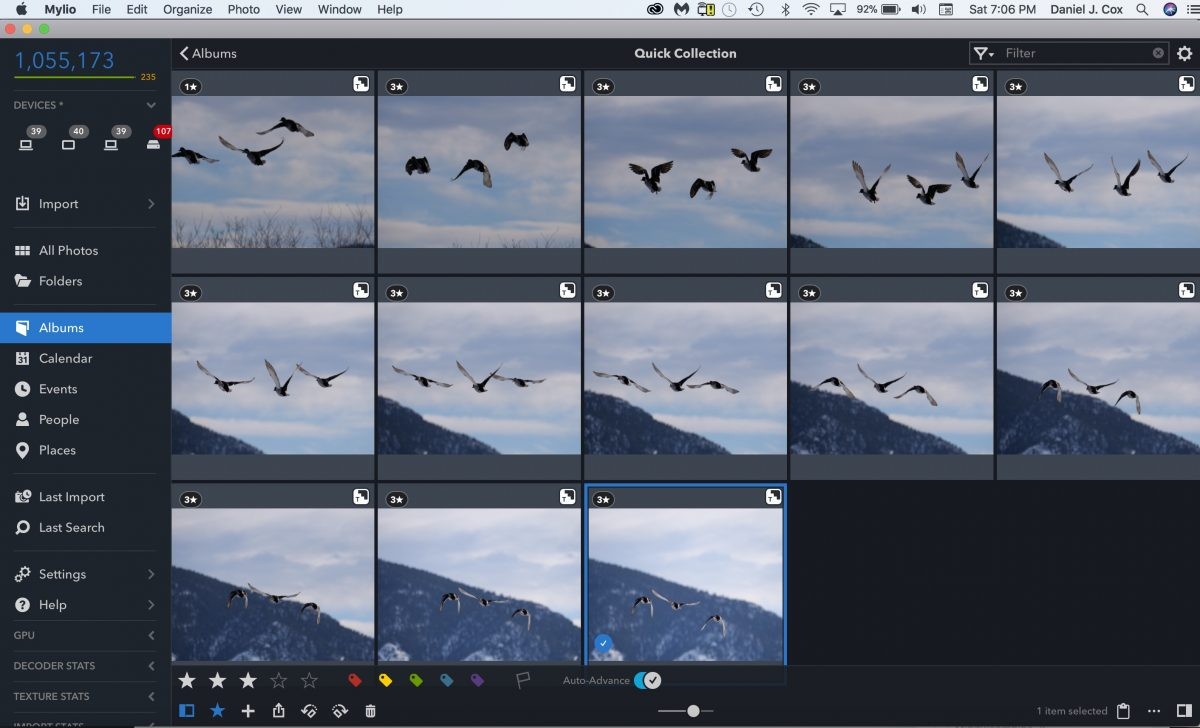
Task: Open the Wi-Fi status menu
Action: click(810, 9)
